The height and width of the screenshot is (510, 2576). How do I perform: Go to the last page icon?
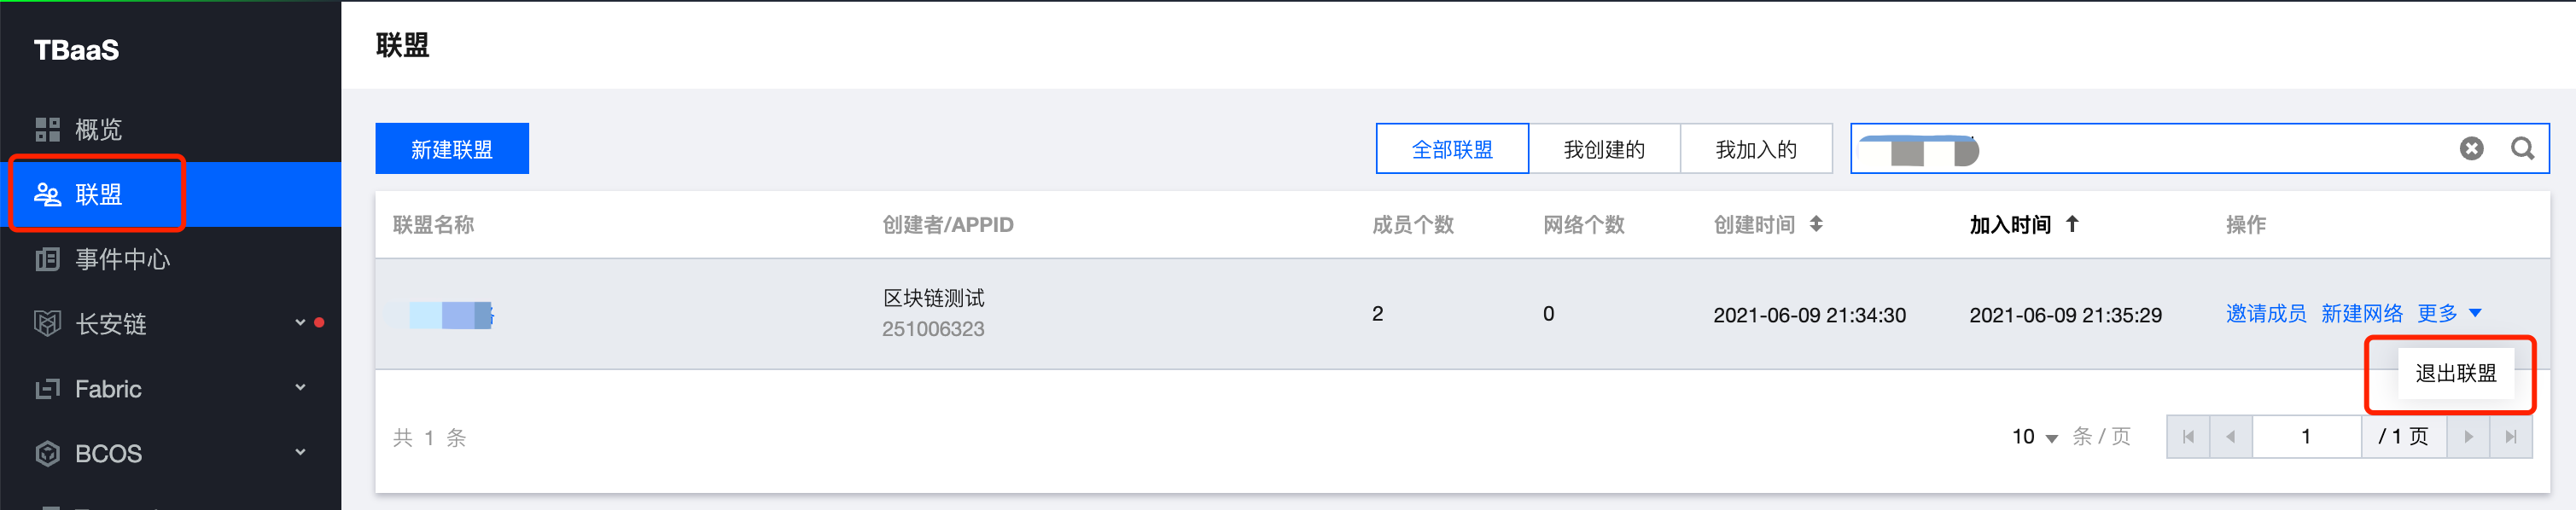[x=2510, y=437]
